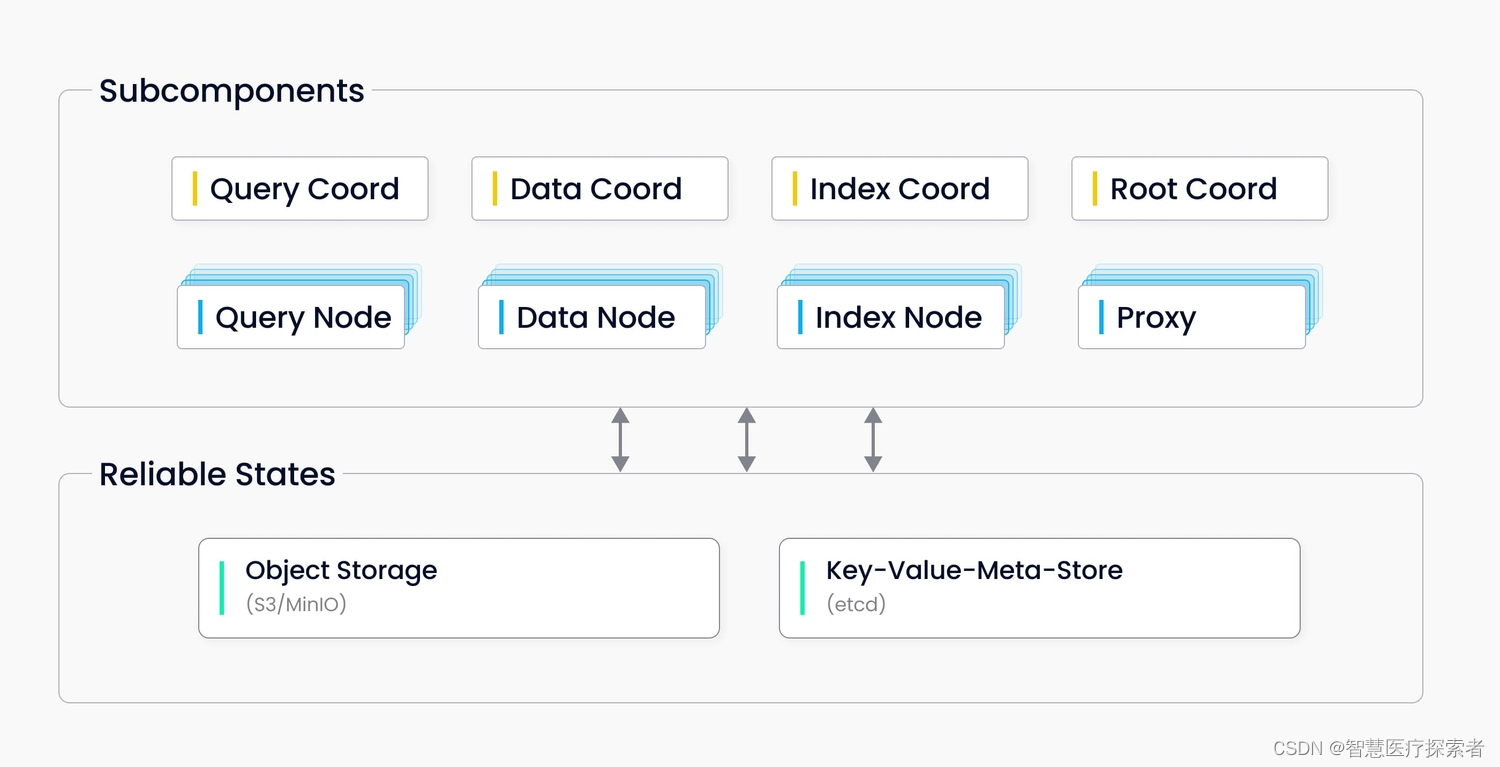Screen dimensions: 1500x767
Task: Click the middle double-headed arrow
Action: [746, 440]
